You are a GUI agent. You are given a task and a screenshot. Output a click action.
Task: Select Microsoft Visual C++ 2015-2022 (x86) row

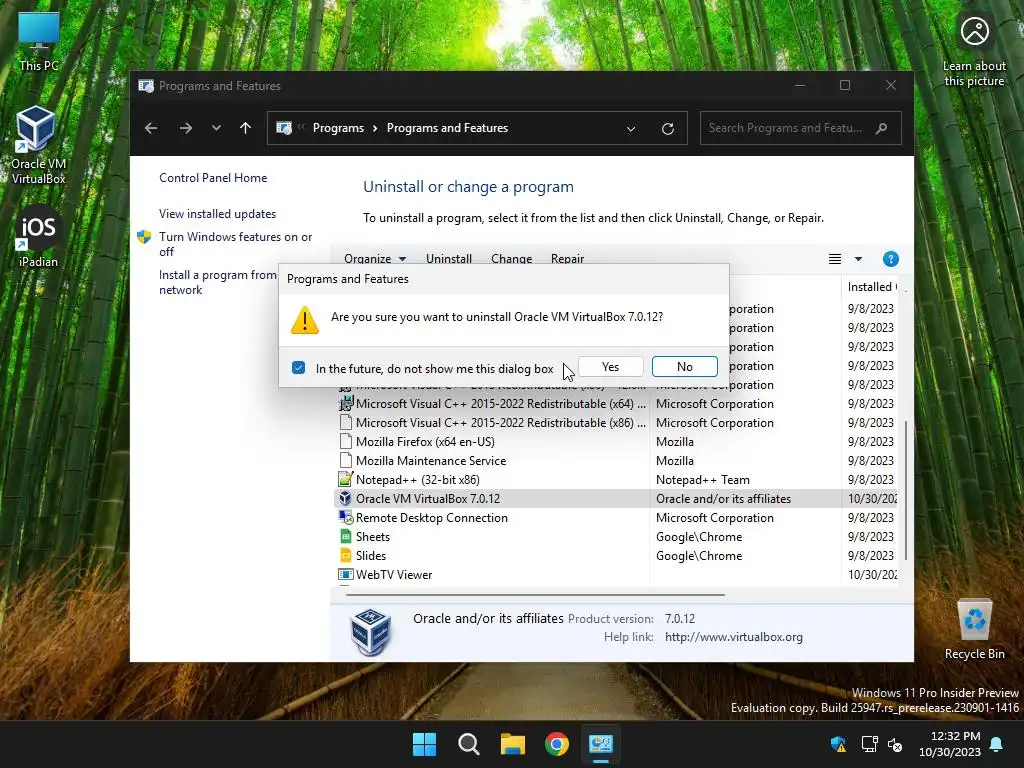point(615,423)
